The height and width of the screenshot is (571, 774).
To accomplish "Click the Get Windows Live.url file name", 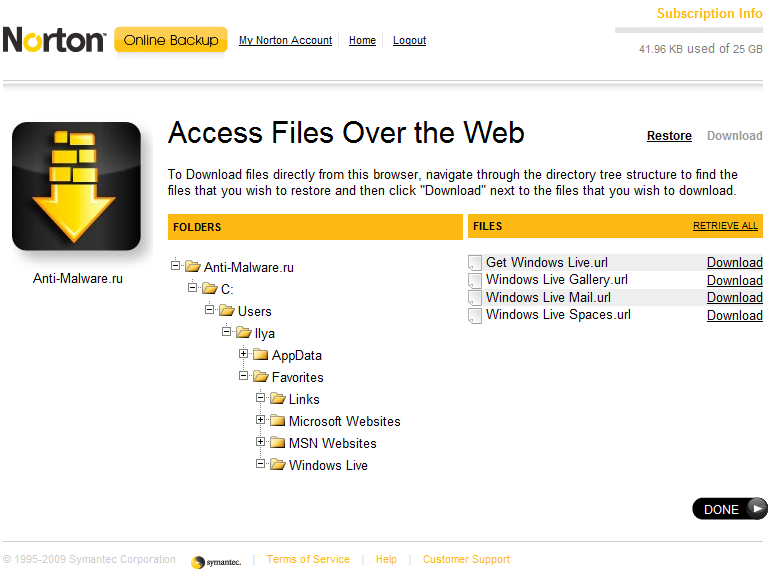I will tap(547, 263).
